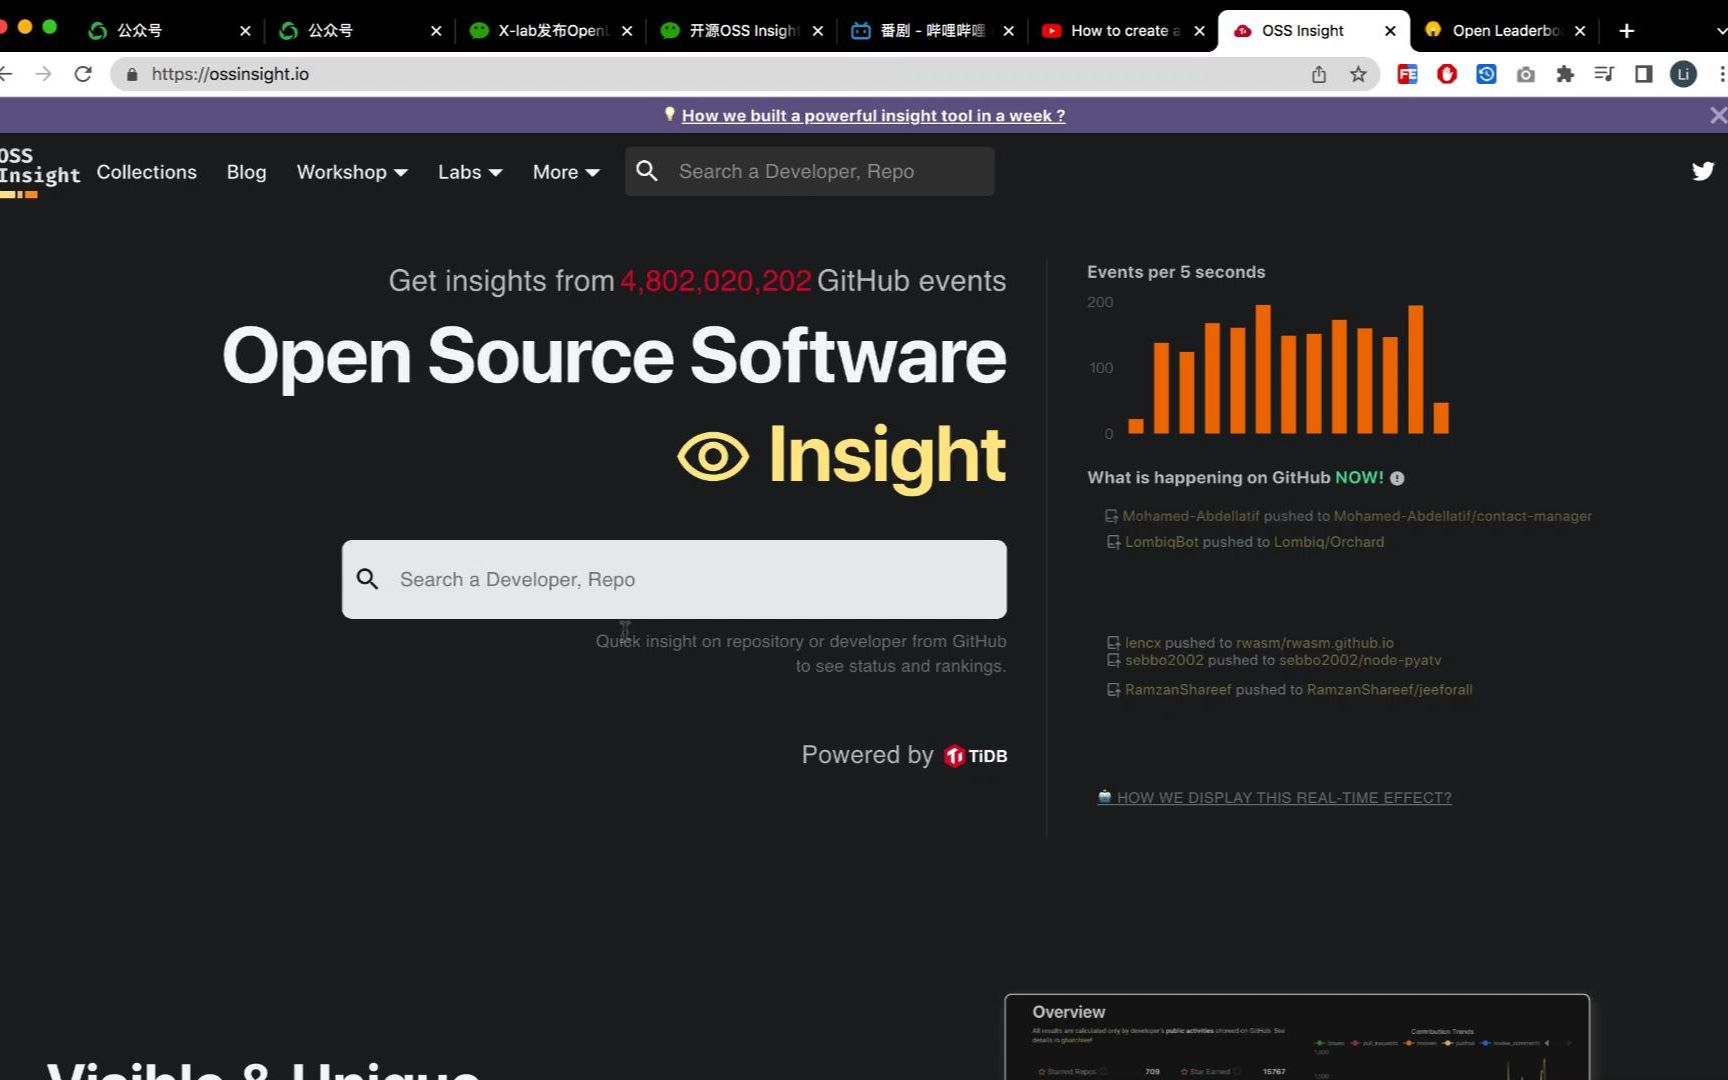Open the browser side panel icon

tap(1643, 74)
